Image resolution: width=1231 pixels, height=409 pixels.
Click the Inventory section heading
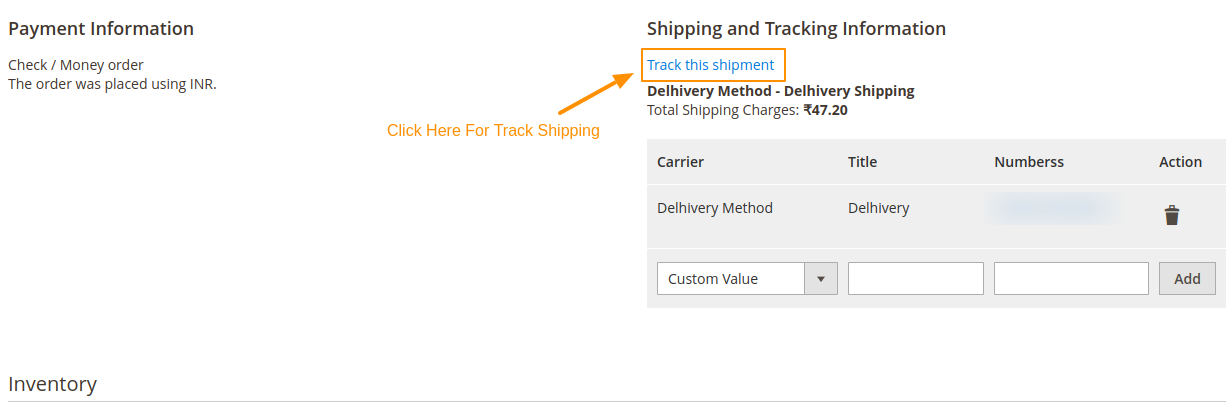52,384
